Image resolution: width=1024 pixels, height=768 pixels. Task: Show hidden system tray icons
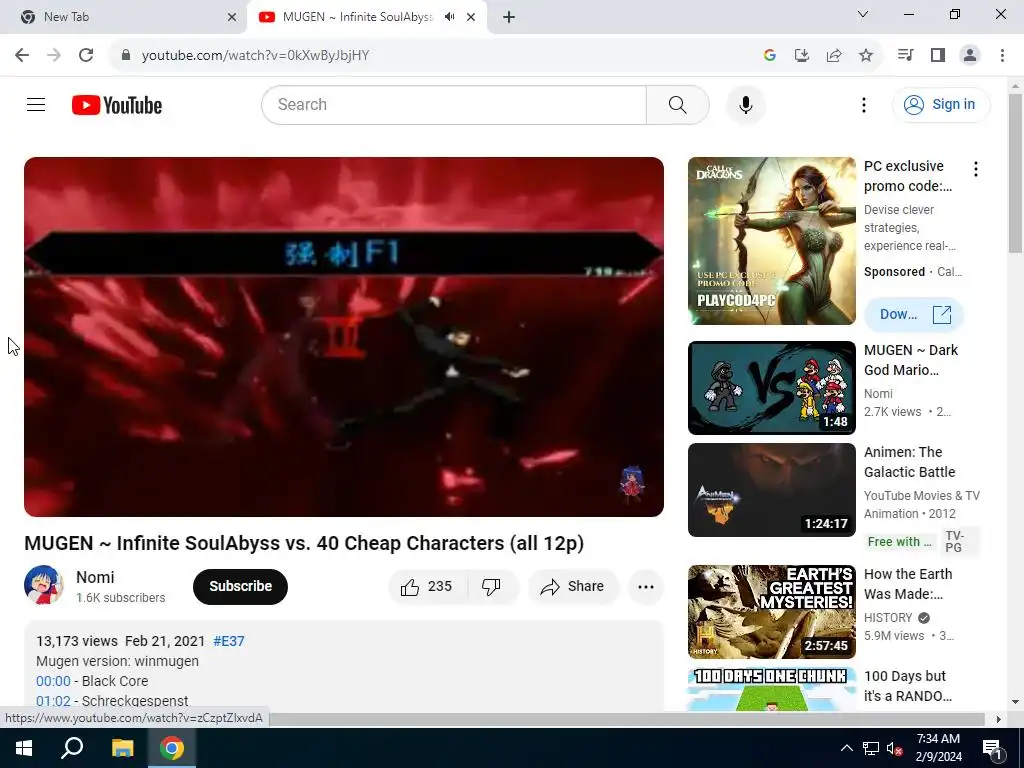point(846,748)
